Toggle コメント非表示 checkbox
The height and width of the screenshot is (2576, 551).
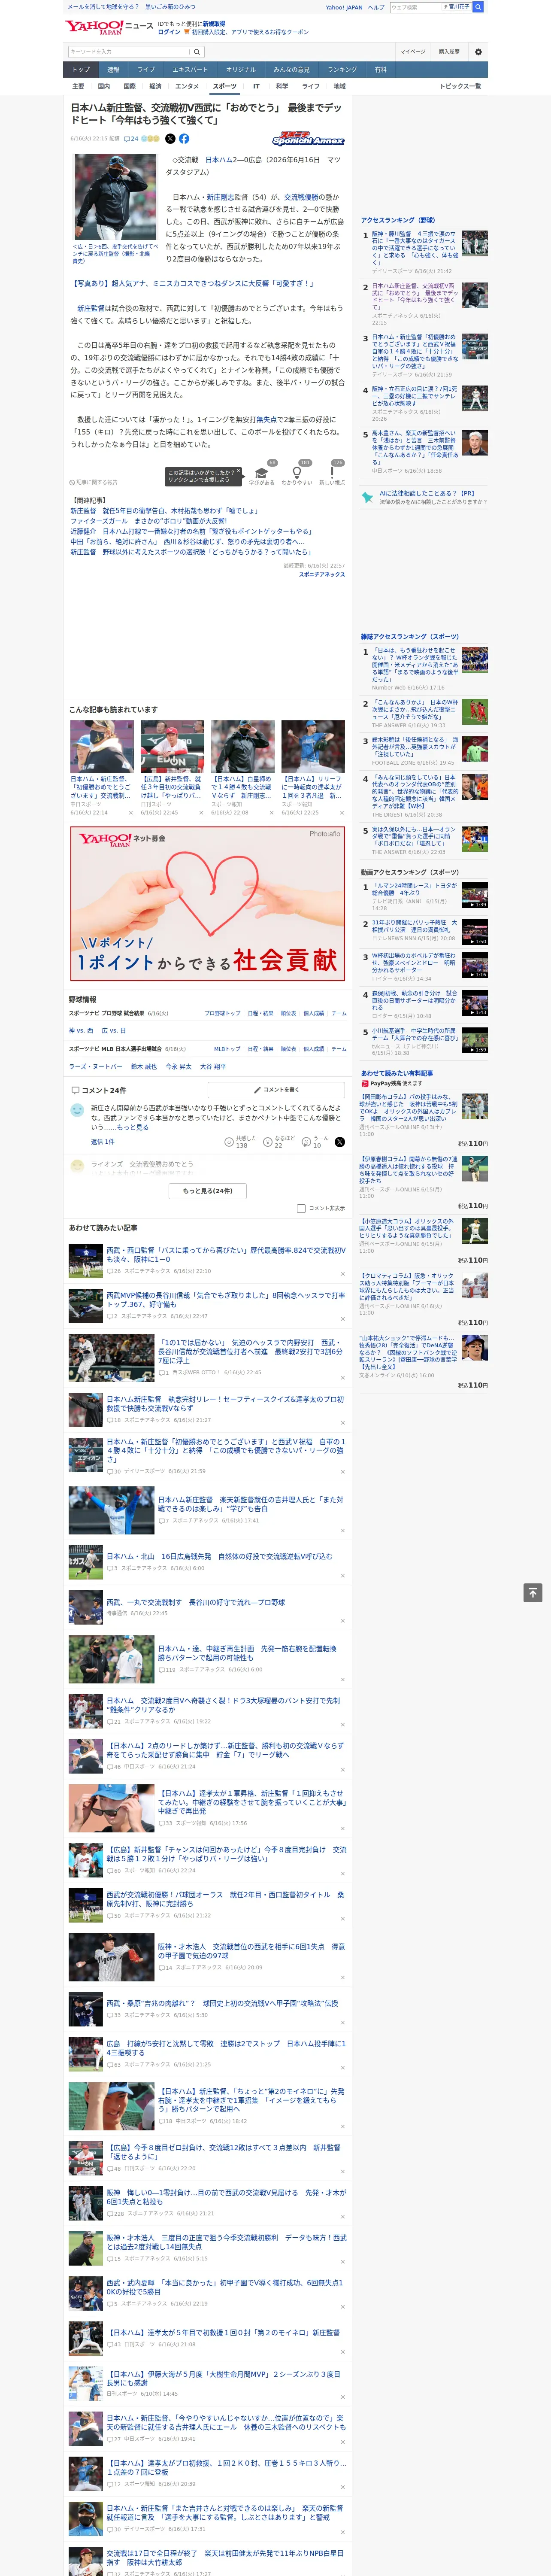click(301, 1208)
